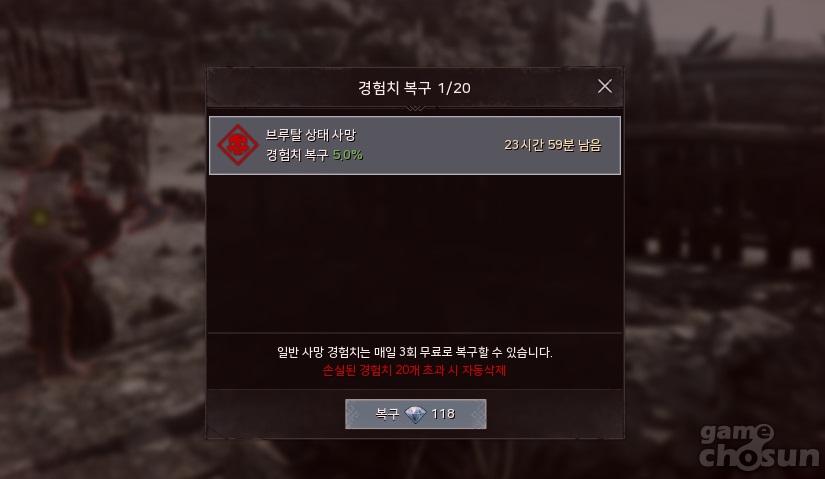Viewport: 825px width, 479px height.
Task: Click the diamond currency icon
Action: pos(415,414)
